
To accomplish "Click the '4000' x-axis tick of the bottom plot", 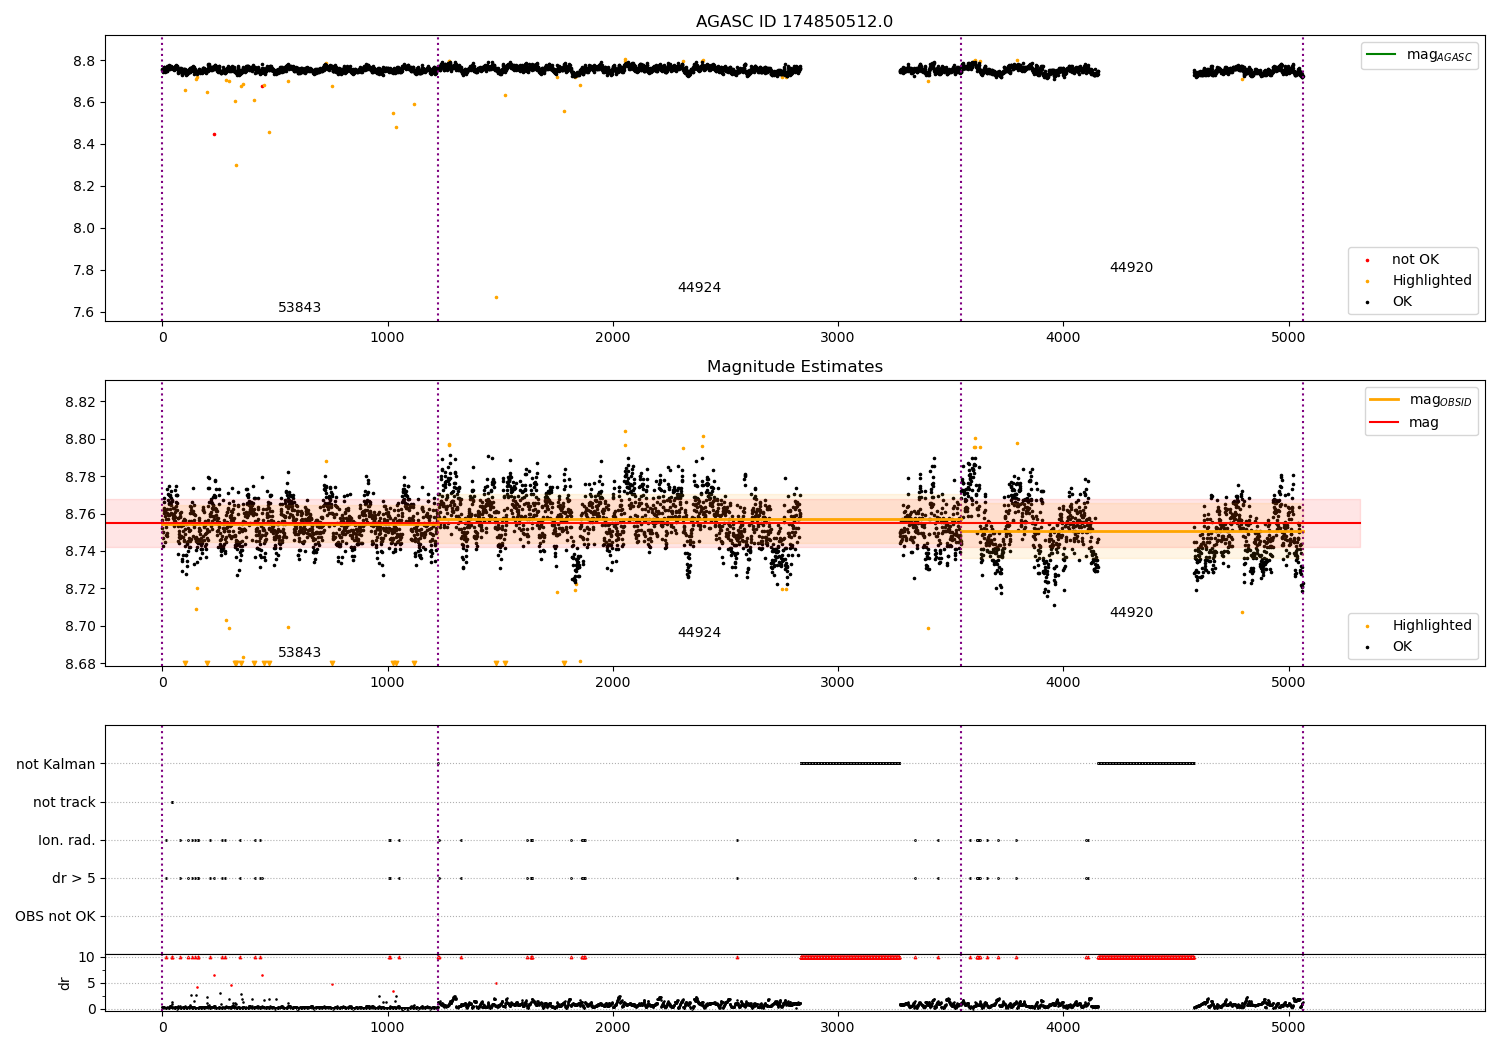I will pos(1063,1027).
